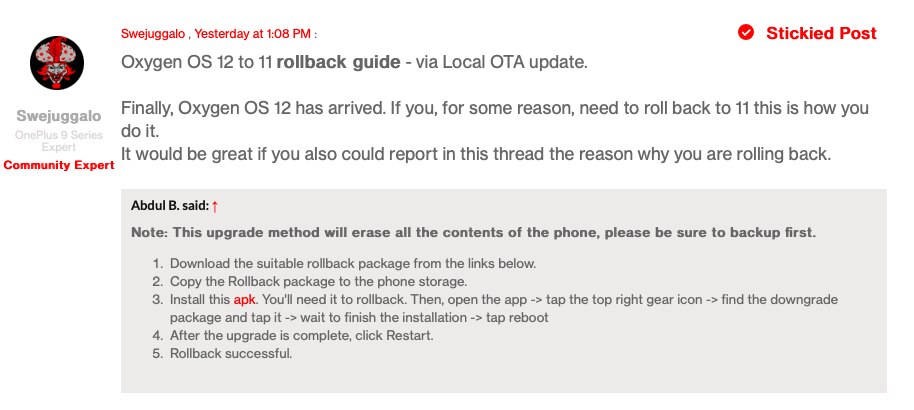Select the grey Swejuggalo username below the avatar
The height and width of the screenshot is (410, 914).
point(58,116)
